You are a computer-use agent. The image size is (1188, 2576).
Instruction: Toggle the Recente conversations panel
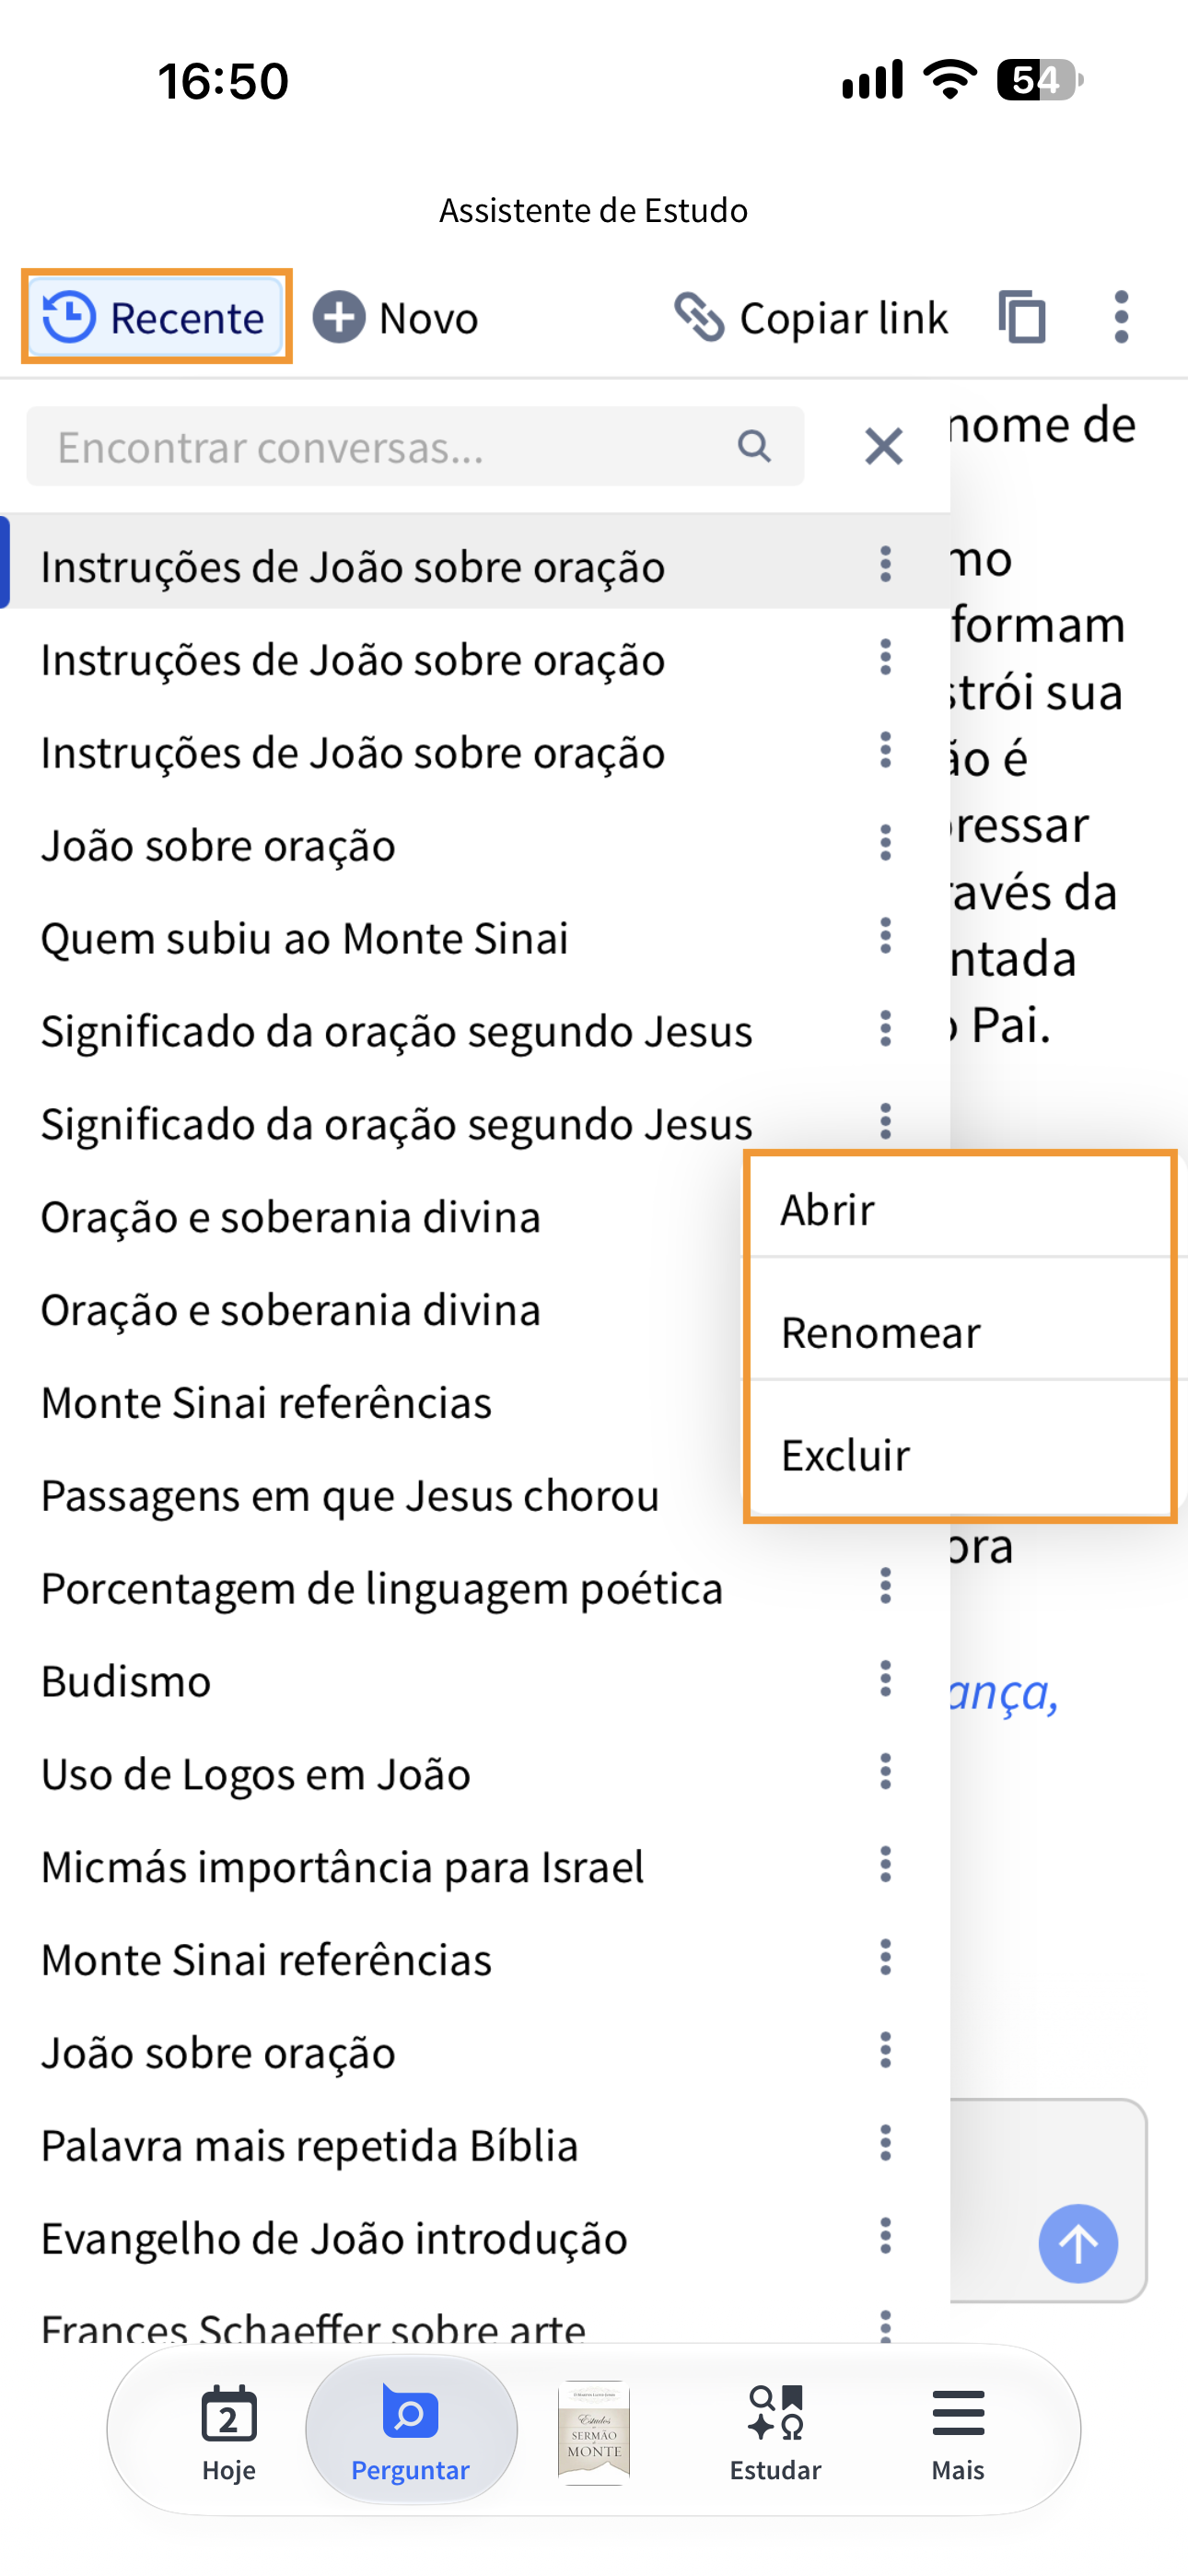pyautogui.click(x=156, y=317)
